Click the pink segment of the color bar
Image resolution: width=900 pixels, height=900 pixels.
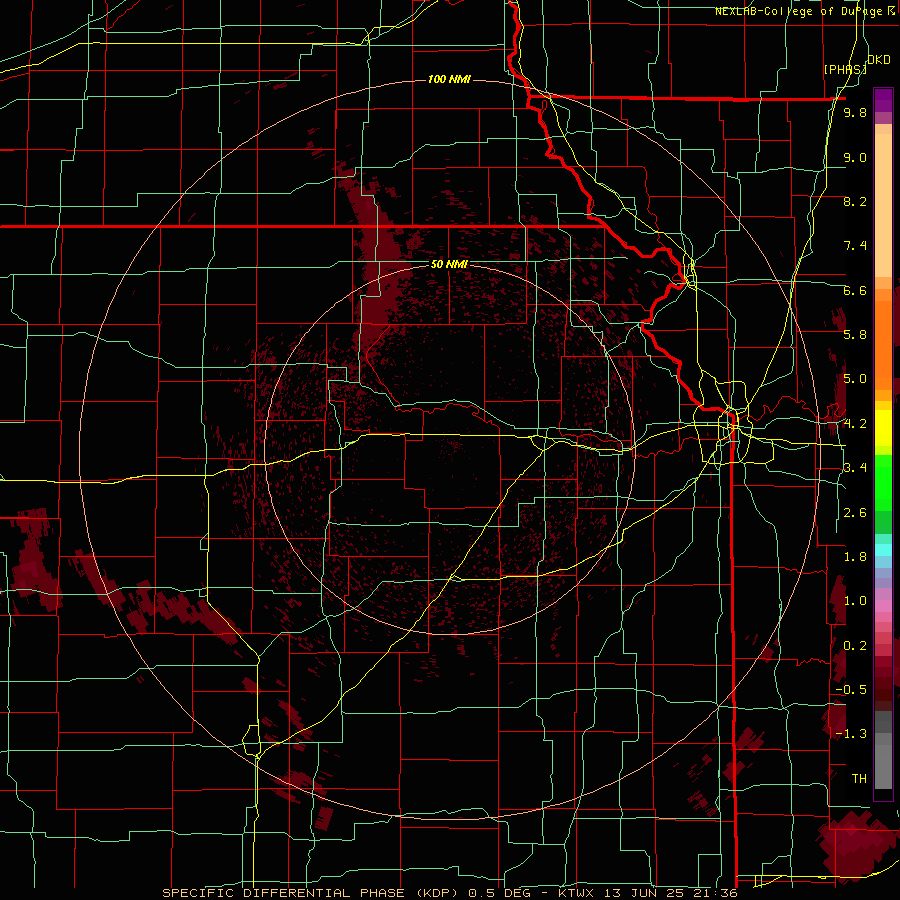coord(883,606)
